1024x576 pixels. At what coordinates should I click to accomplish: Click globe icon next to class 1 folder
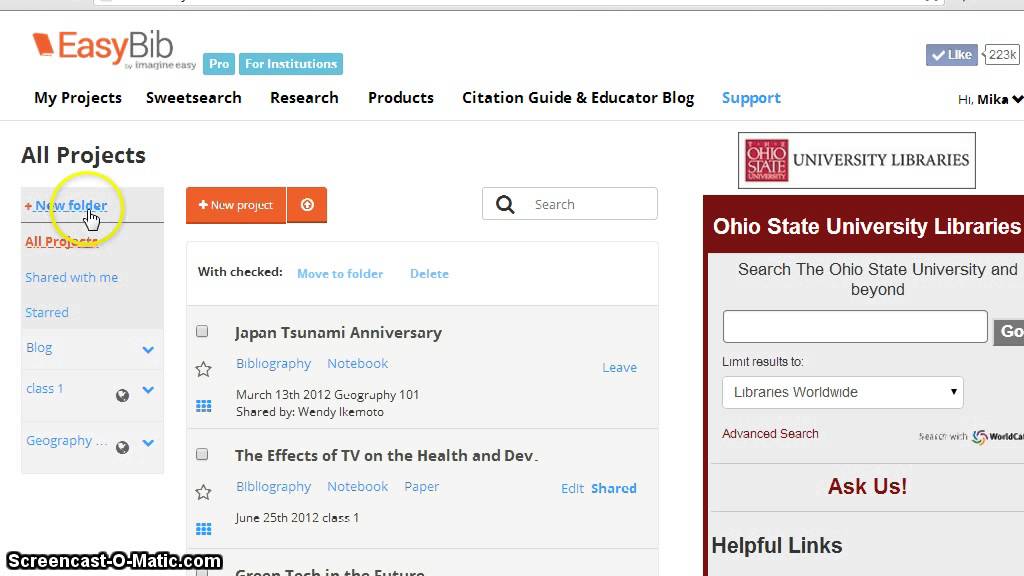[x=122, y=395]
